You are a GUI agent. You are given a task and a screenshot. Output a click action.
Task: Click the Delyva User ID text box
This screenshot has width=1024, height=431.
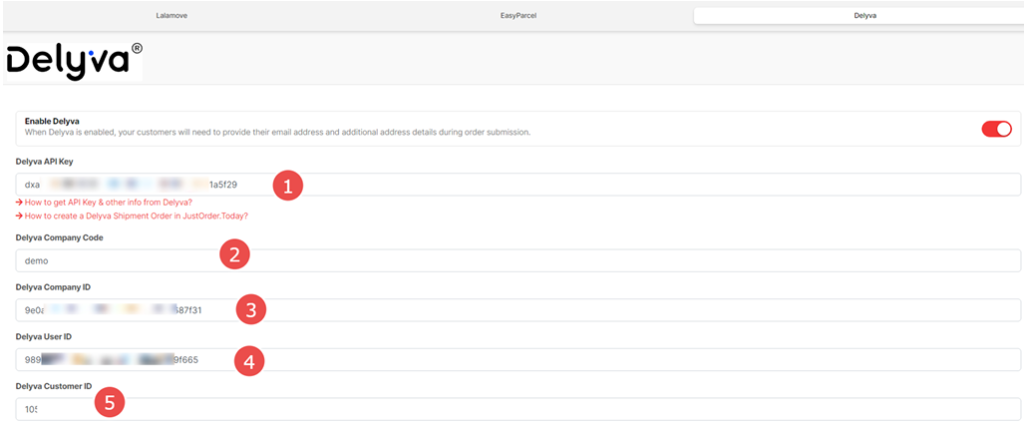tap(600, 359)
